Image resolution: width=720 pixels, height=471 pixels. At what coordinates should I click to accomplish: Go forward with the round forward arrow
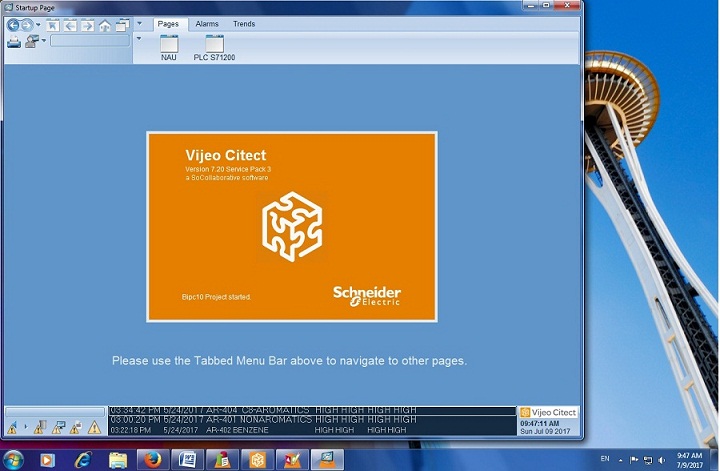(27, 25)
